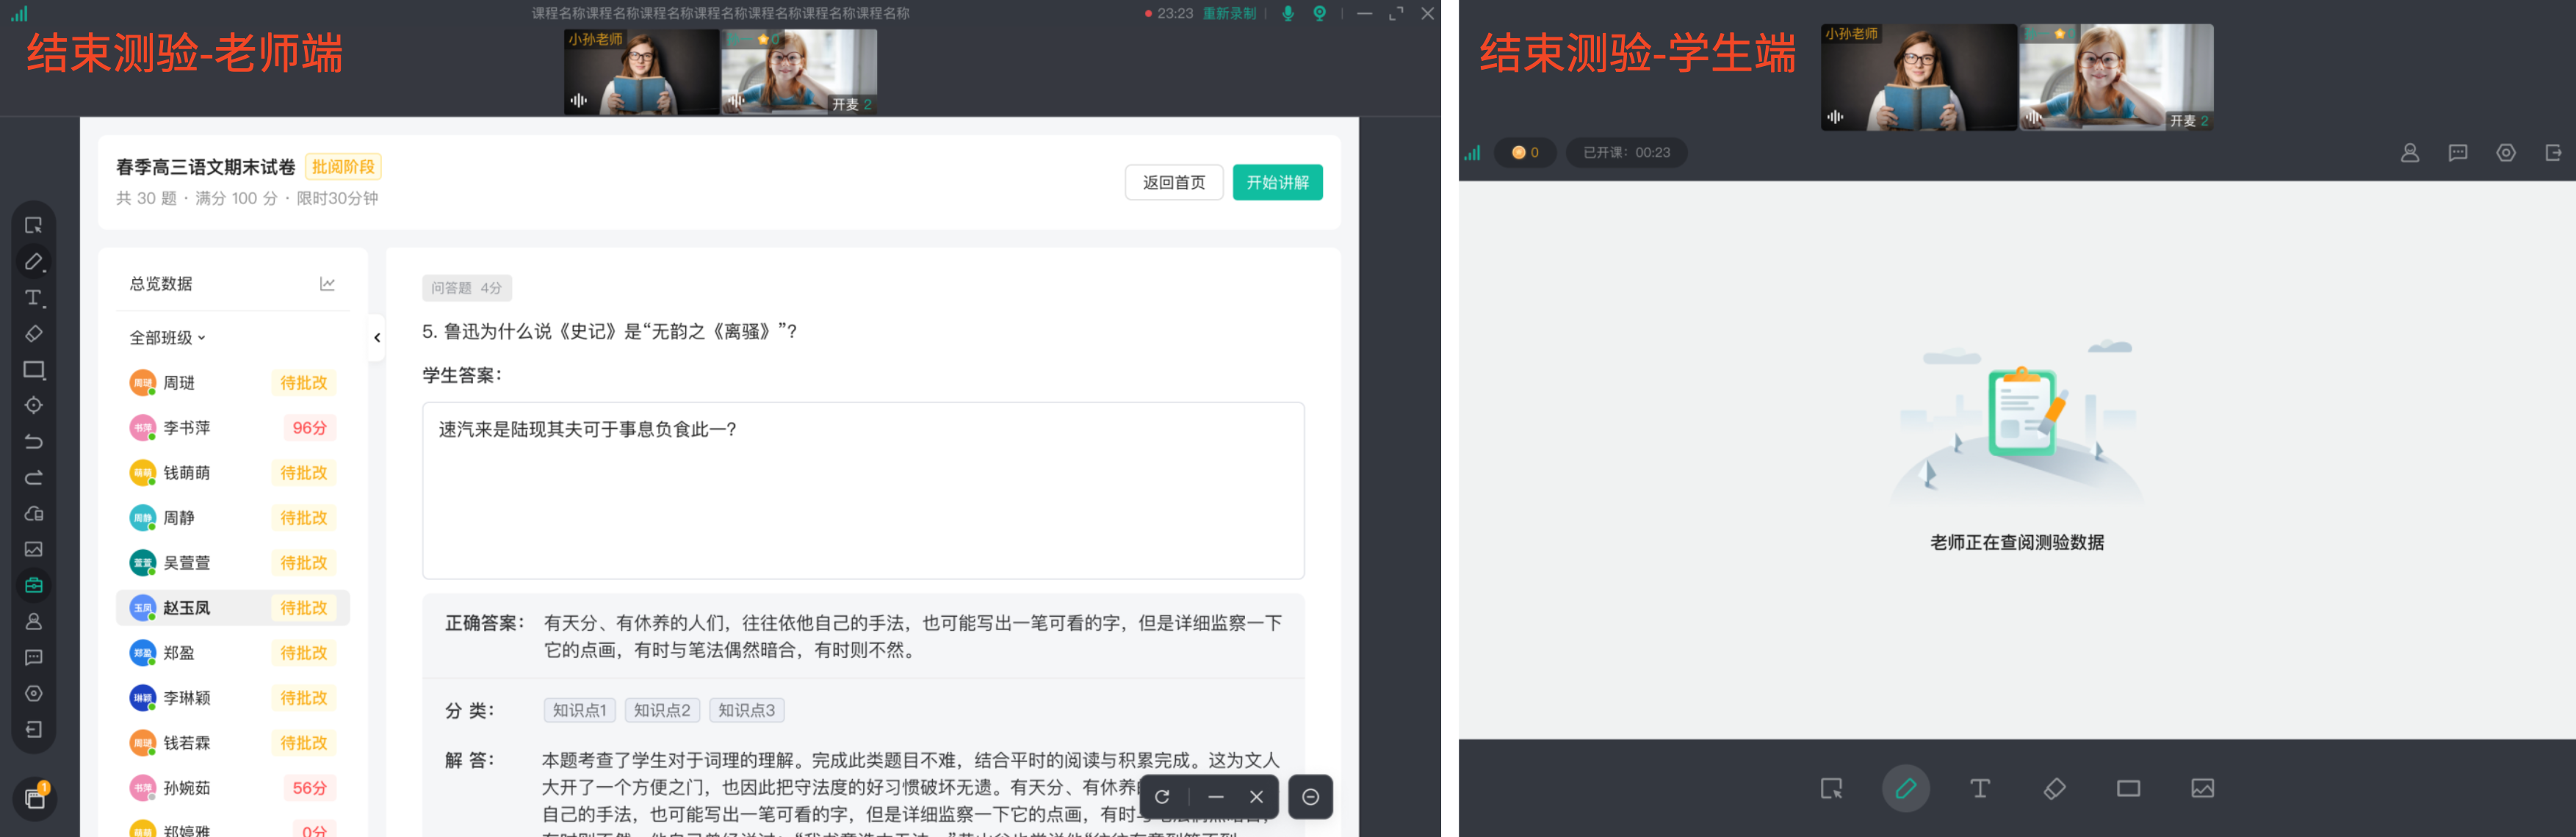Select the rectangle shape tool in teacher sidebar
The width and height of the screenshot is (2576, 837).
(x=33, y=370)
